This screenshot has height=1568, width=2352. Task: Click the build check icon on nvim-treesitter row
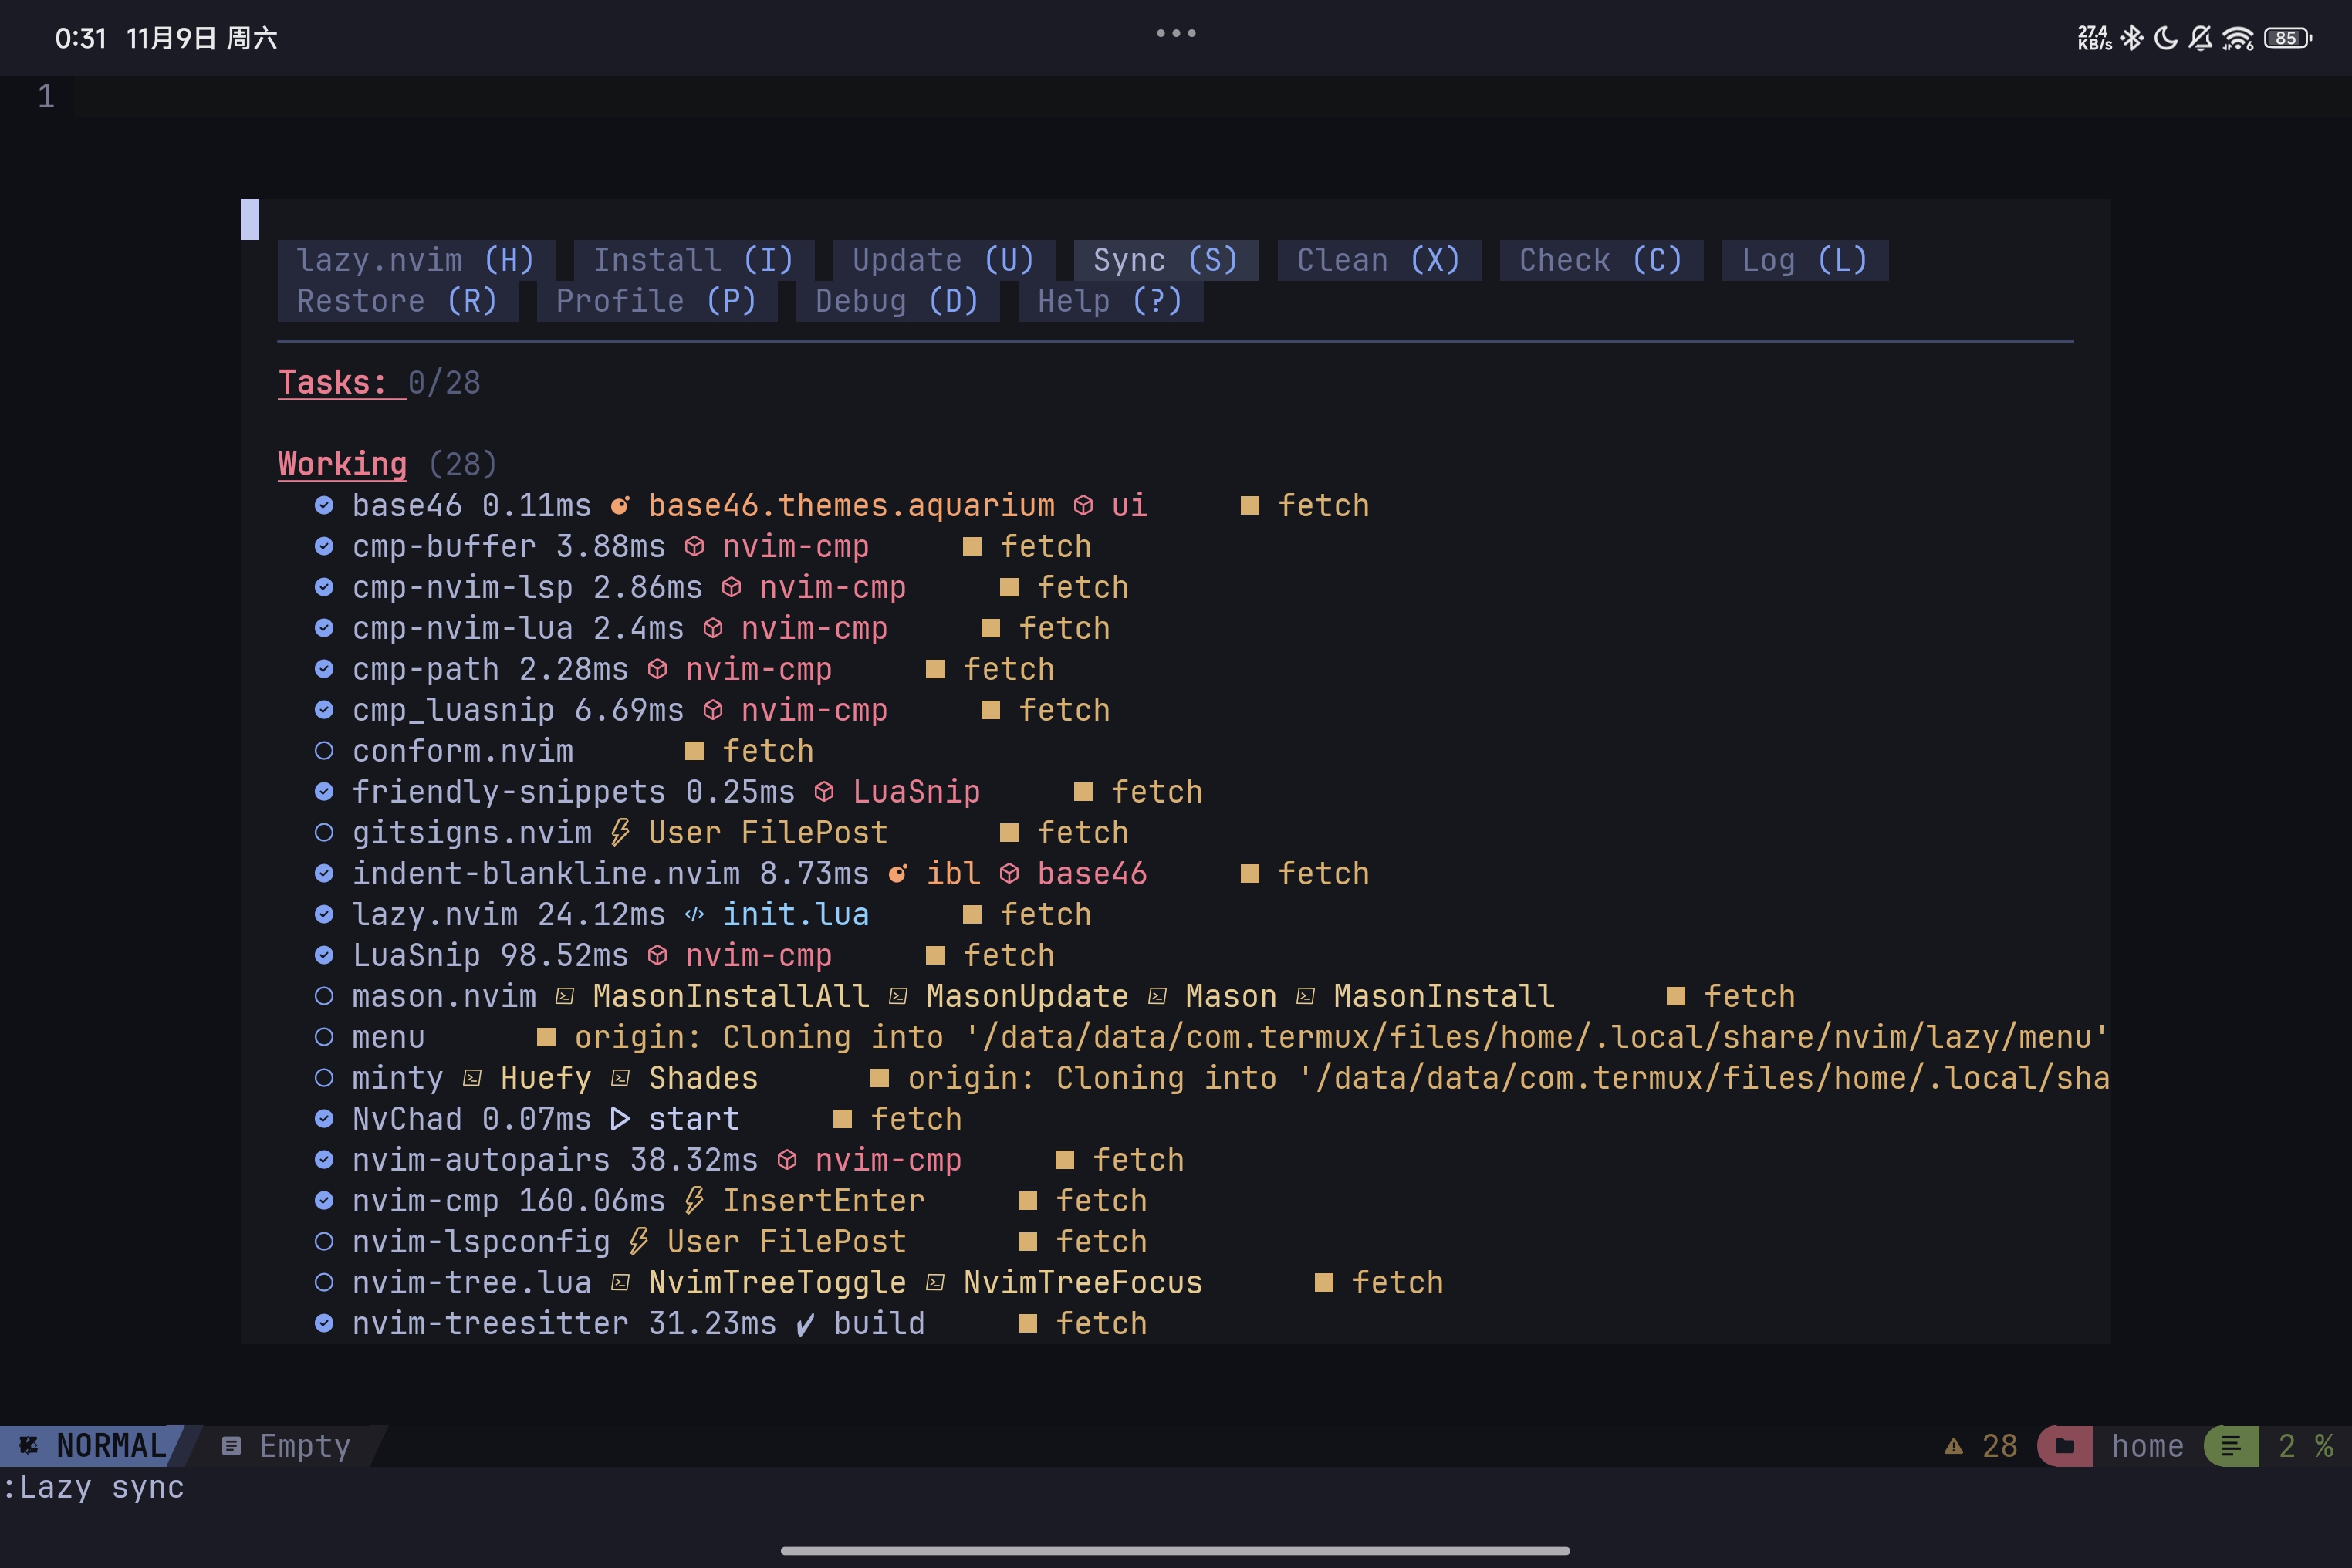pyautogui.click(x=805, y=1325)
